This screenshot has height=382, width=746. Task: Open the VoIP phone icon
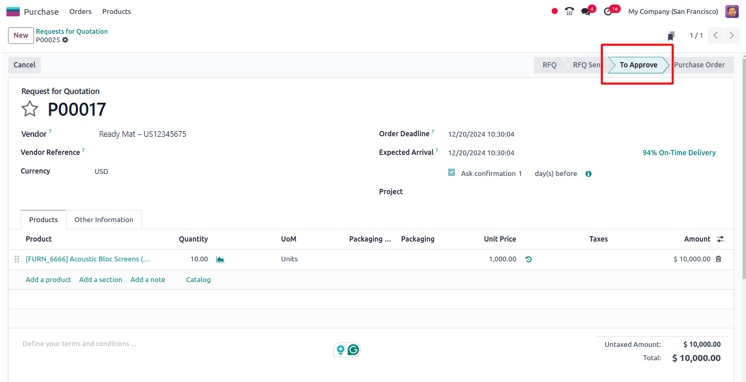(x=569, y=11)
